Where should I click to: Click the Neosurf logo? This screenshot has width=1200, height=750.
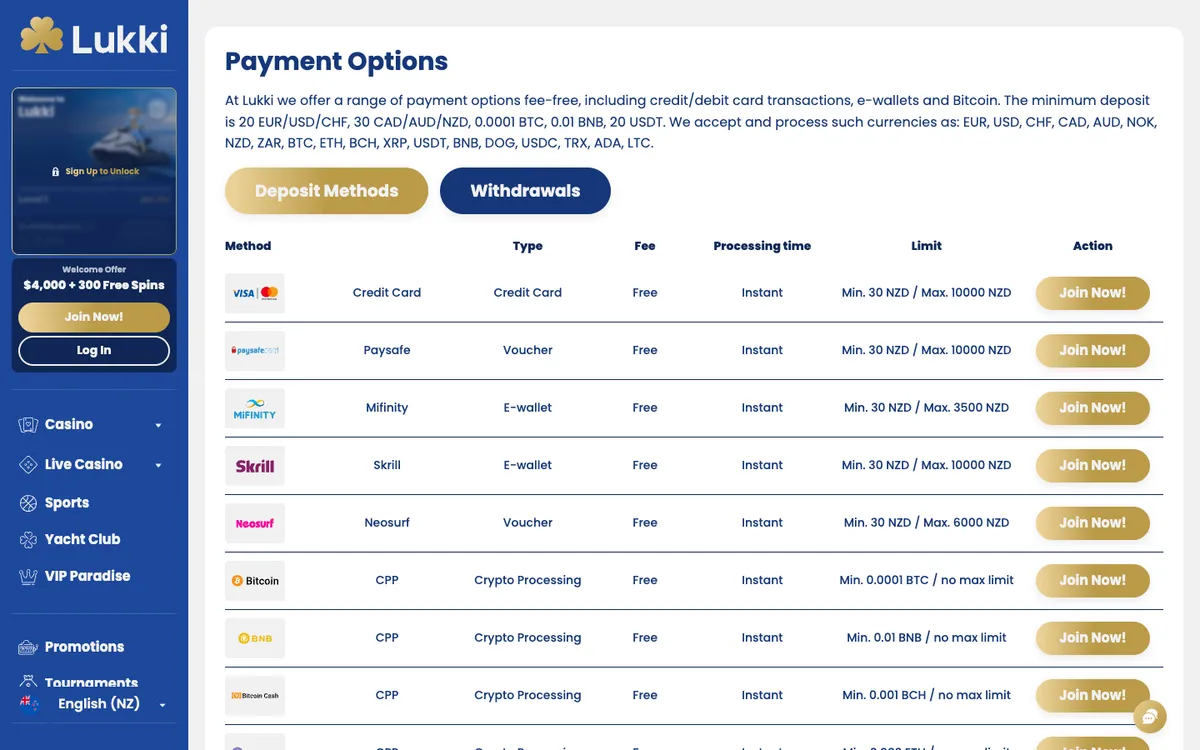pos(255,523)
